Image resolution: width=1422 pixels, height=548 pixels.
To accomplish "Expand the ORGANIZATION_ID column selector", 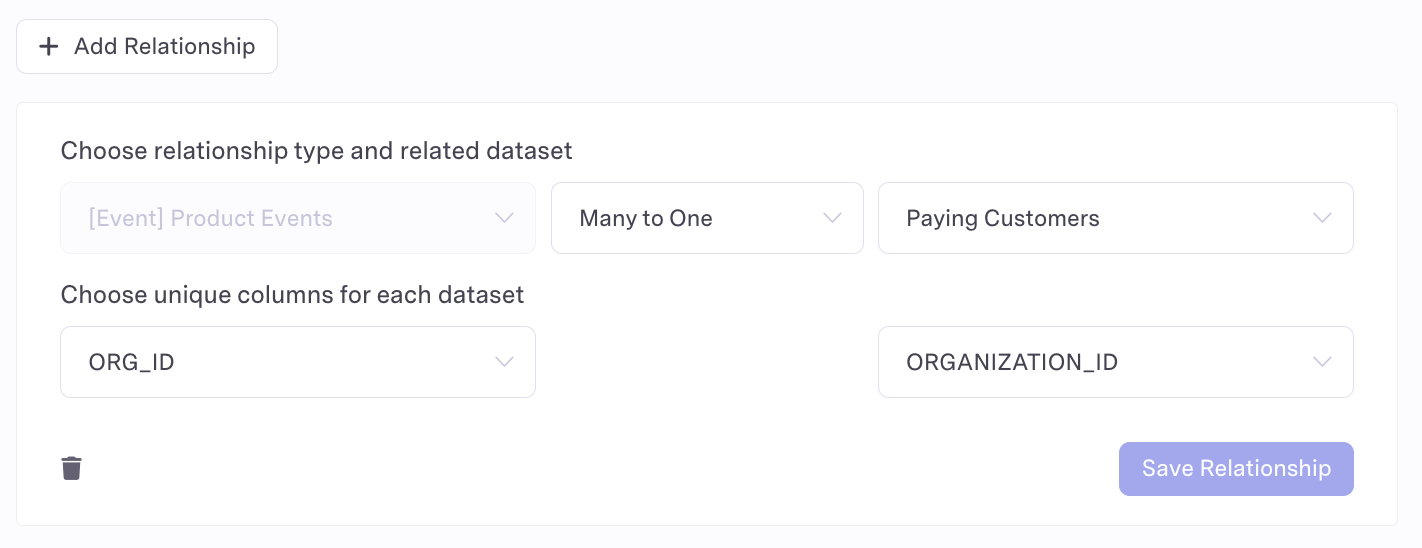I will tap(1115, 362).
